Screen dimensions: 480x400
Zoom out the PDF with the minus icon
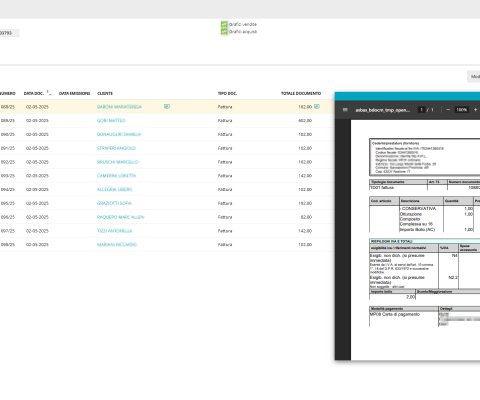448,110
